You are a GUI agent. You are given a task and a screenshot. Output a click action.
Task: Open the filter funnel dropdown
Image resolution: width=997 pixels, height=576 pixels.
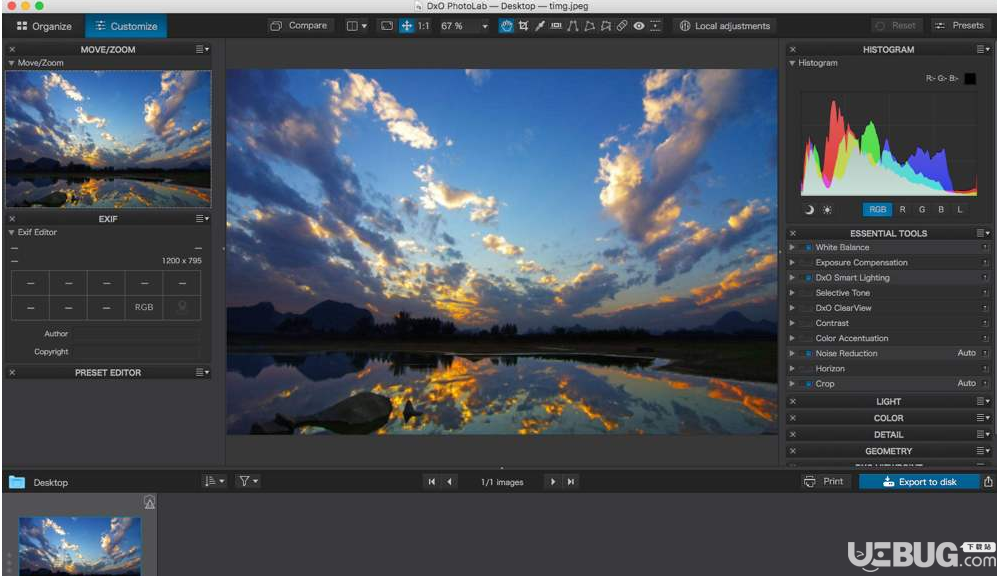click(248, 481)
